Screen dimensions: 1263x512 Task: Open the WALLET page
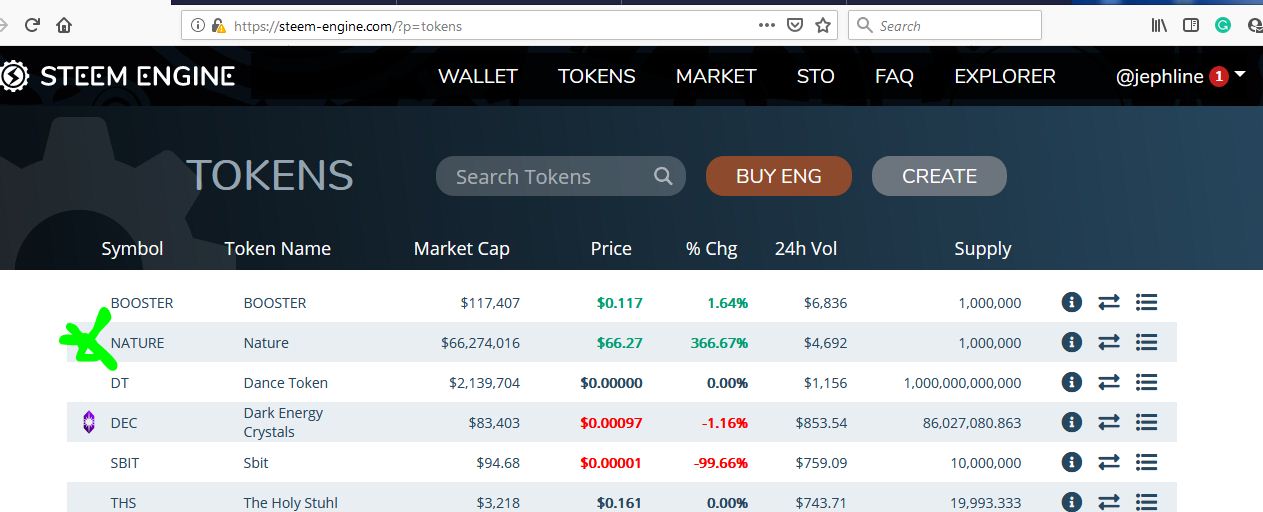point(478,76)
